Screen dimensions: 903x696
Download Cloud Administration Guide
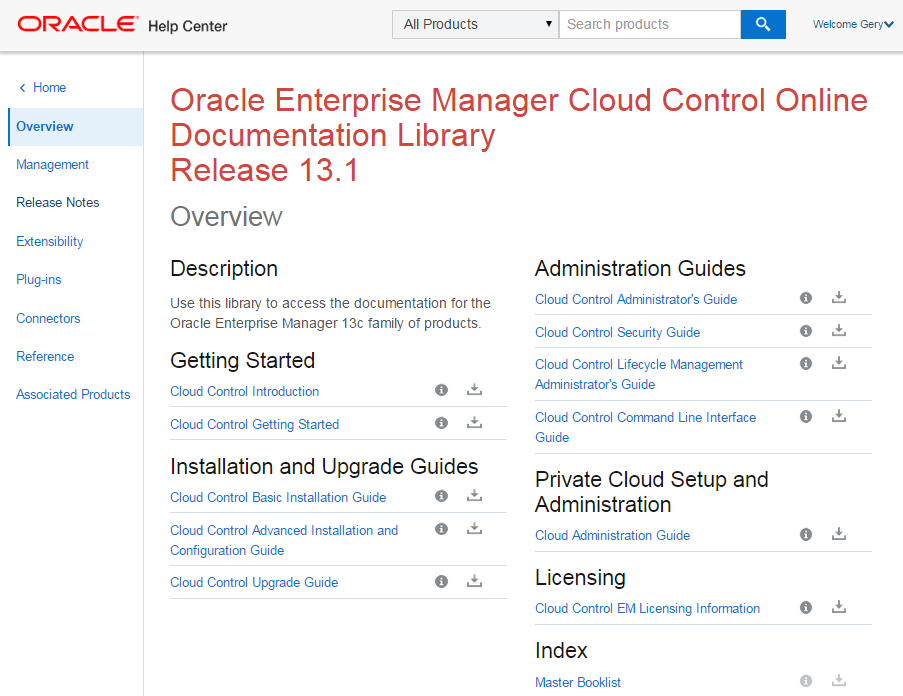click(x=838, y=534)
